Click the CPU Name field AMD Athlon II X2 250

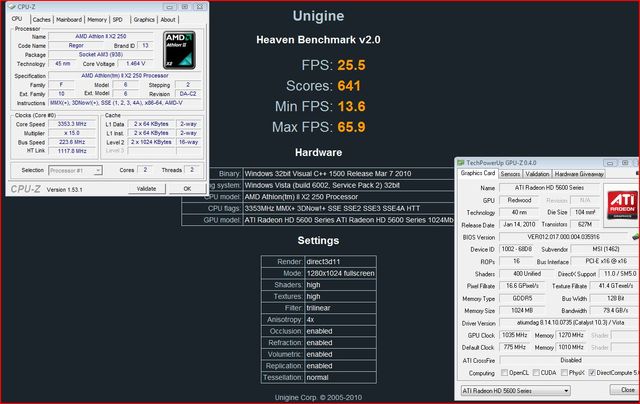click(100, 36)
